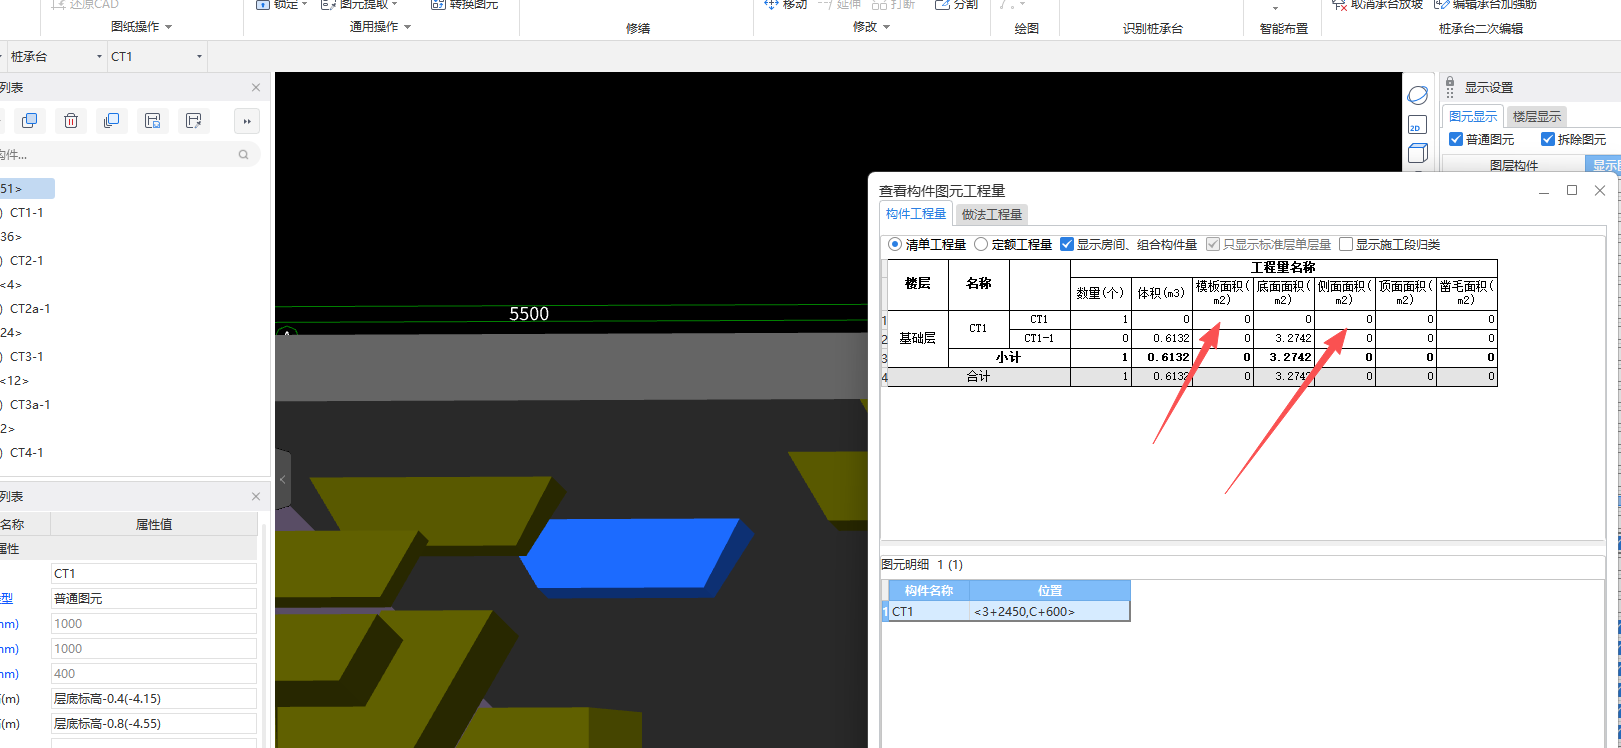1621x748 pixels.
Task: Click 层底标高-0.8(-4.55) elevation field
Action: 154,724
